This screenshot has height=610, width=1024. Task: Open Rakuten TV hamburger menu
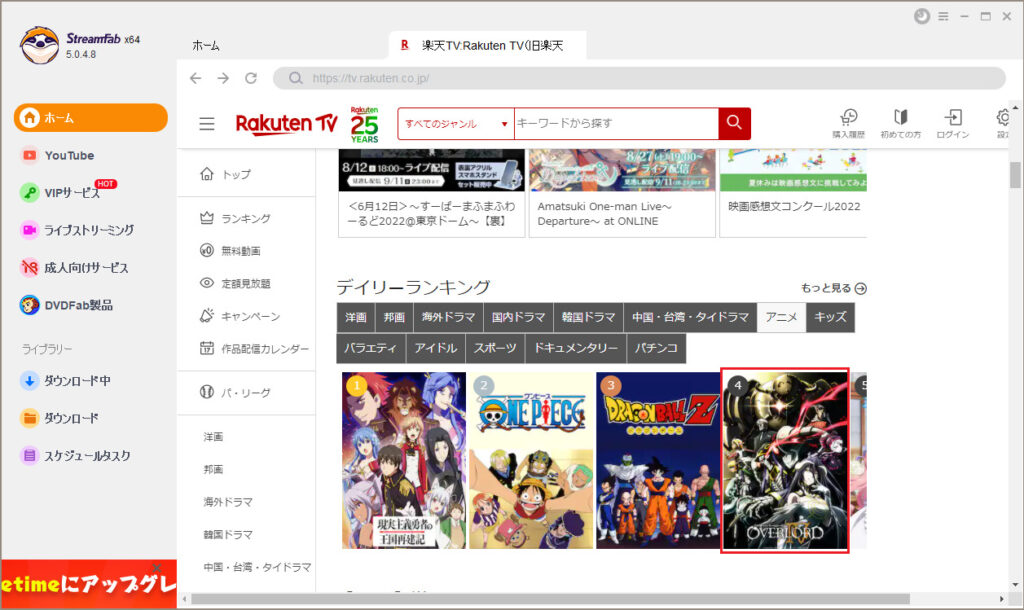pos(207,123)
